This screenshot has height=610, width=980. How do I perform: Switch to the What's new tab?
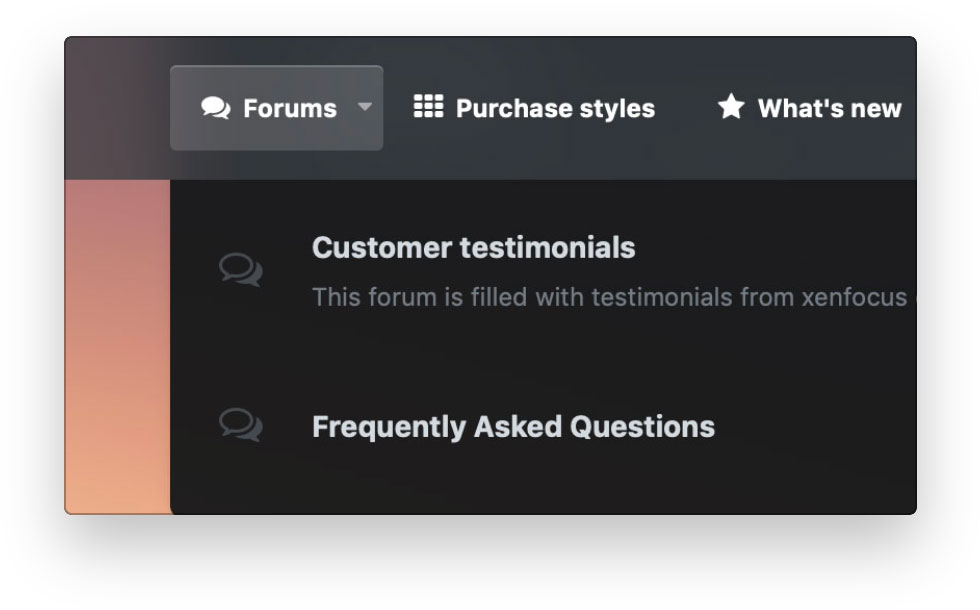[829, 108]
